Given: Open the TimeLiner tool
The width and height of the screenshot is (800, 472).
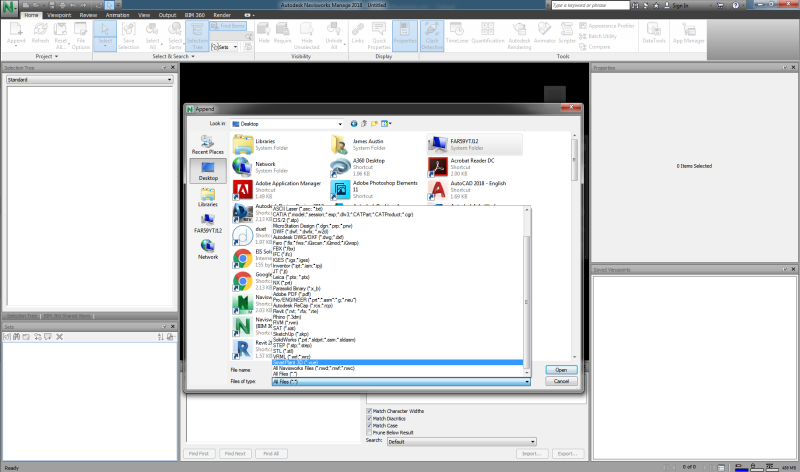Looking at the screenshot, I should (x=457, y=34).
